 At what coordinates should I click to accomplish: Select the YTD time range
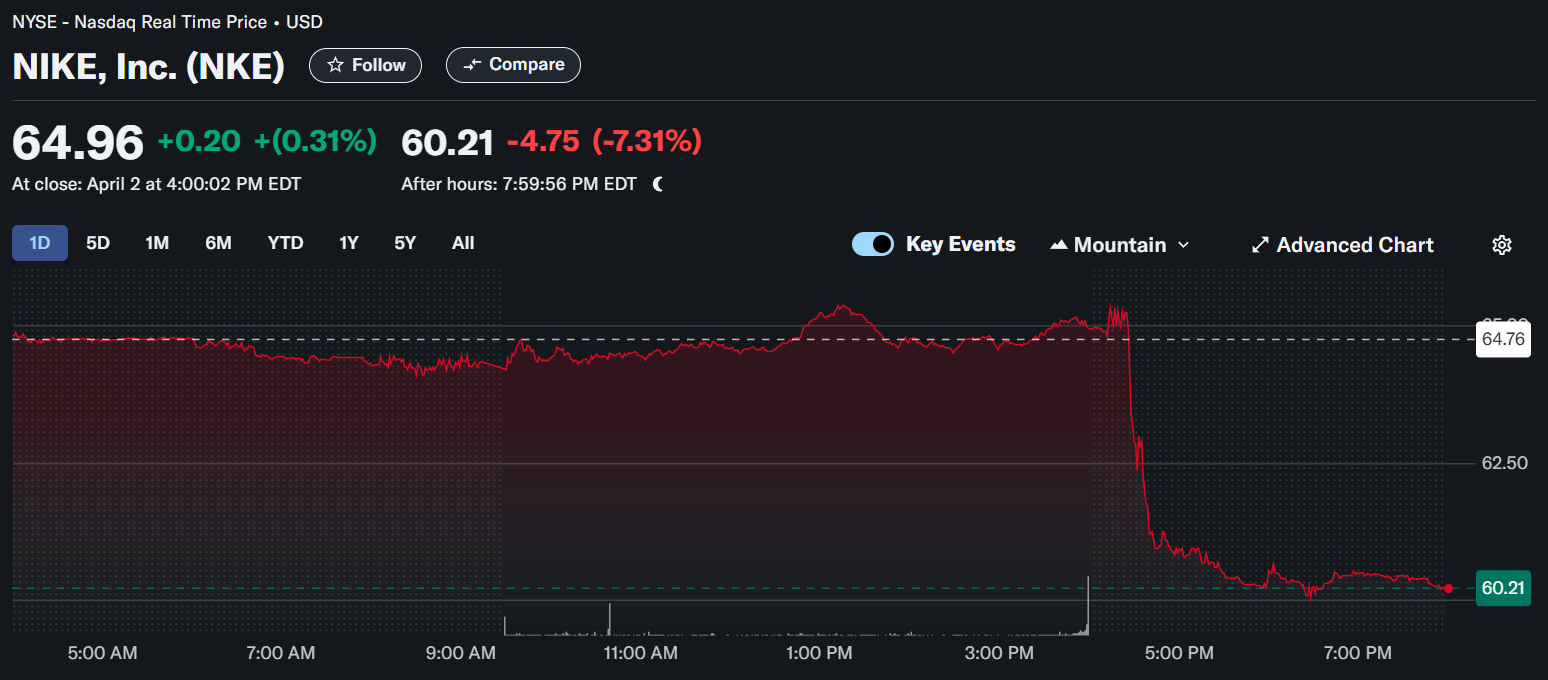285,243
